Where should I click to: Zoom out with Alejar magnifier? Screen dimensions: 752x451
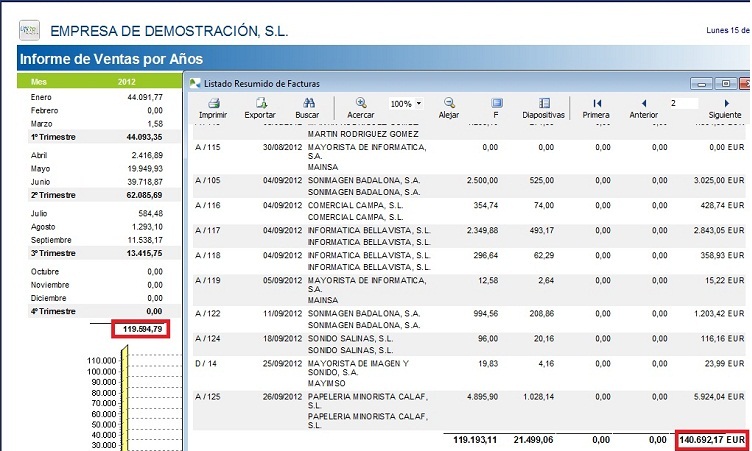click(x=449, y=103)
